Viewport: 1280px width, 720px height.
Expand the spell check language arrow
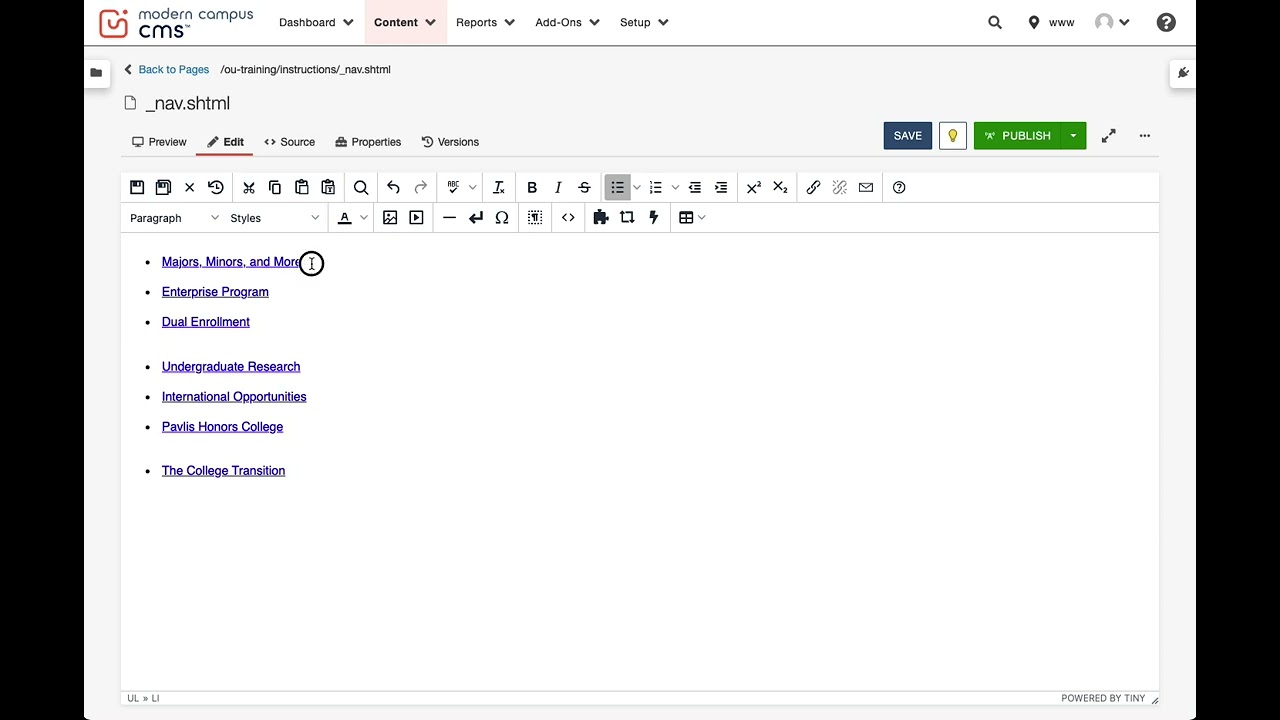tap(472, 187)
